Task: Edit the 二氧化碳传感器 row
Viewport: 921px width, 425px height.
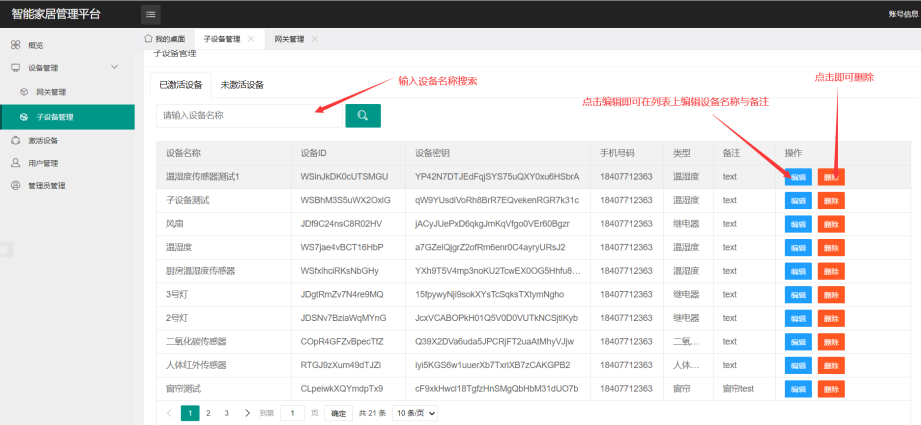Action: point(798,342)
